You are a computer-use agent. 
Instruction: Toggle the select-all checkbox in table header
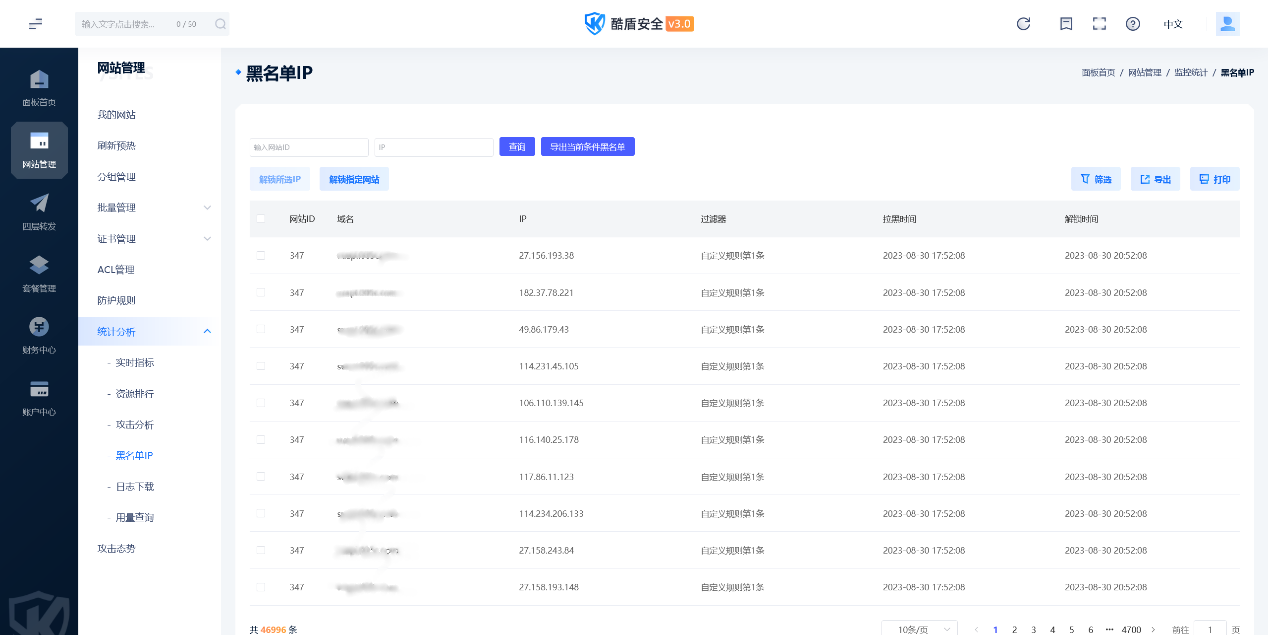point(261,218)
